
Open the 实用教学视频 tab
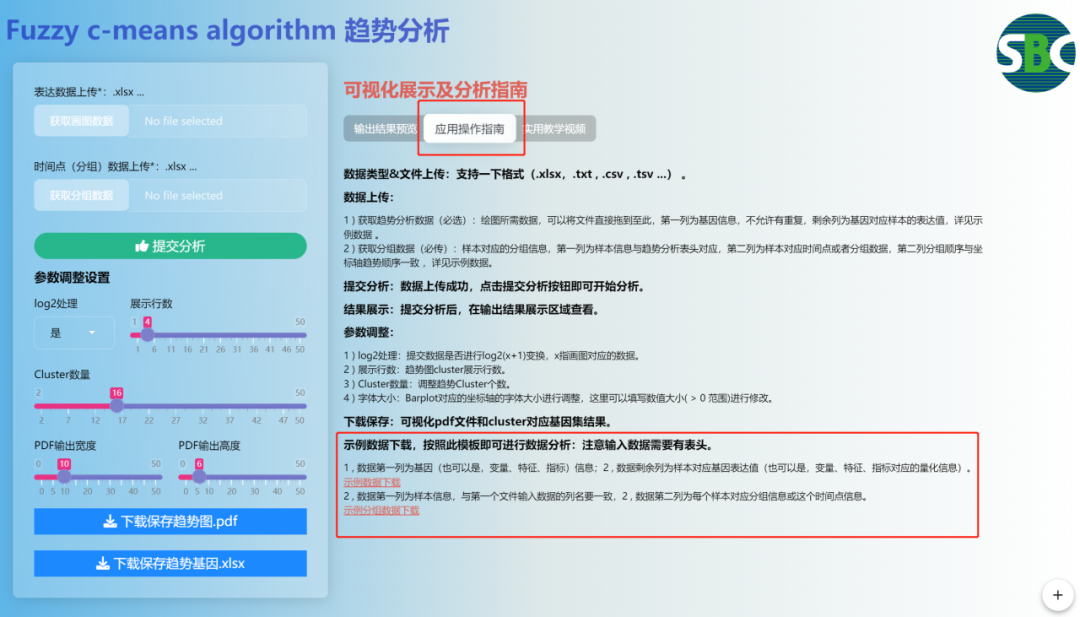(555, 129)
